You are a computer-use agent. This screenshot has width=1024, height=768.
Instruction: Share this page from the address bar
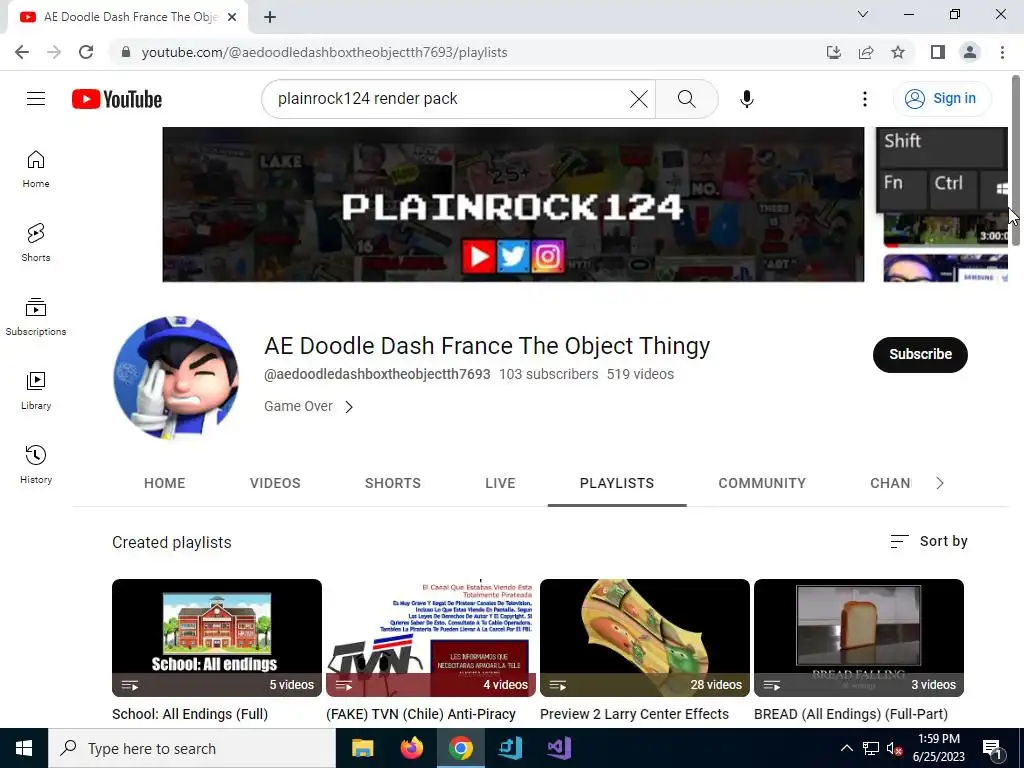pos(866,52)
